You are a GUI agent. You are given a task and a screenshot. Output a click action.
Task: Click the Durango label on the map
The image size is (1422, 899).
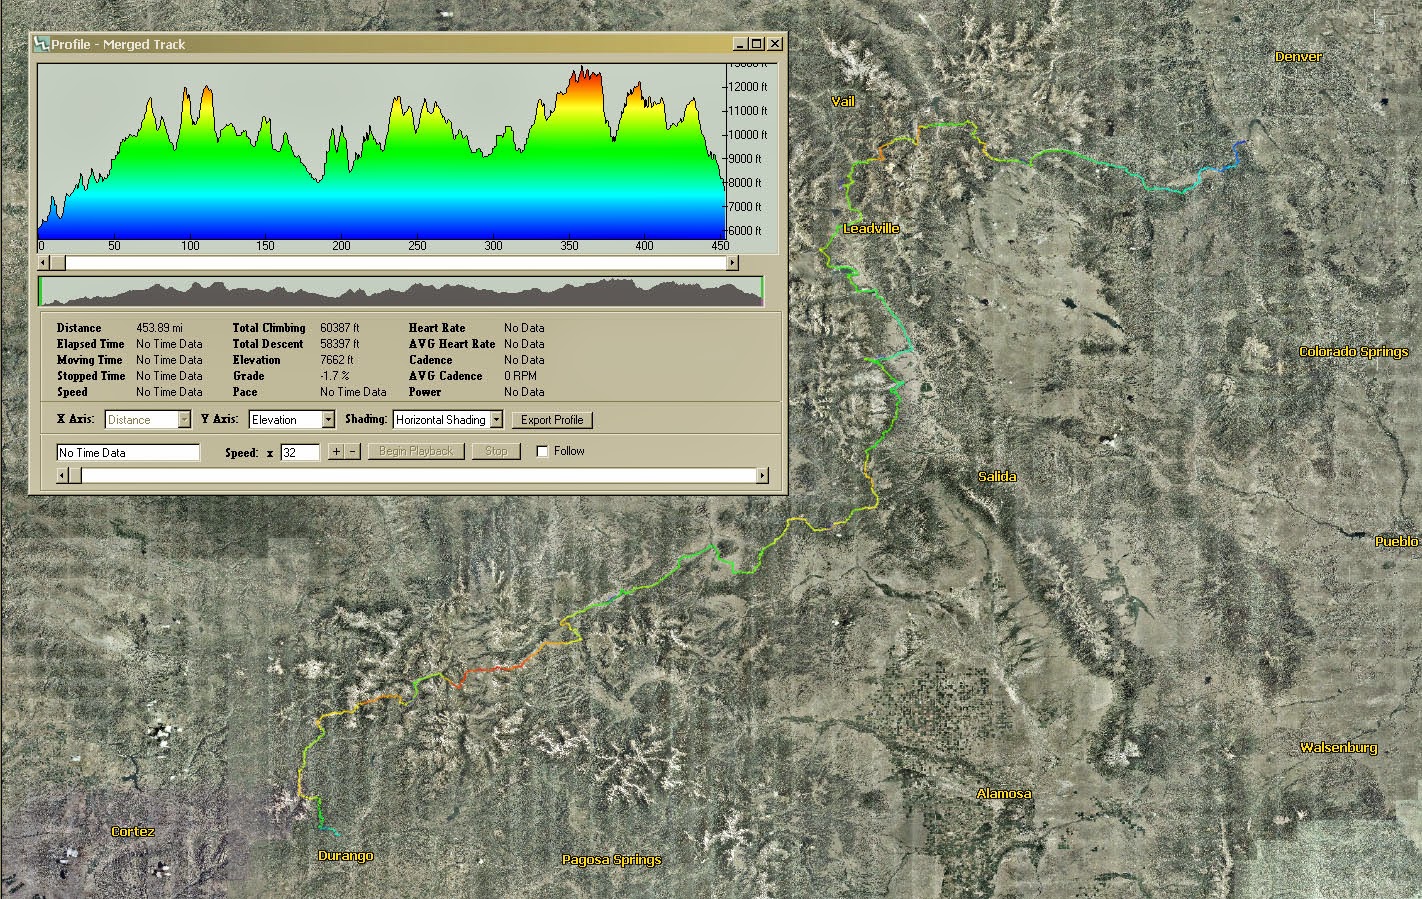pyautogui.click(x=345, y=855)
